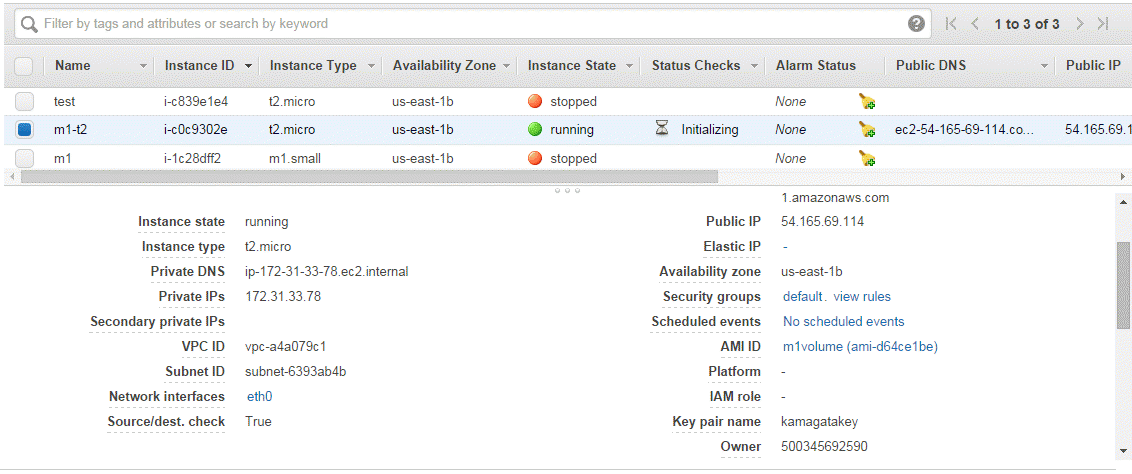Click the help question mark icon in the filter box
The height and width of the screenshot is (474, 1132).
[916, 24]
